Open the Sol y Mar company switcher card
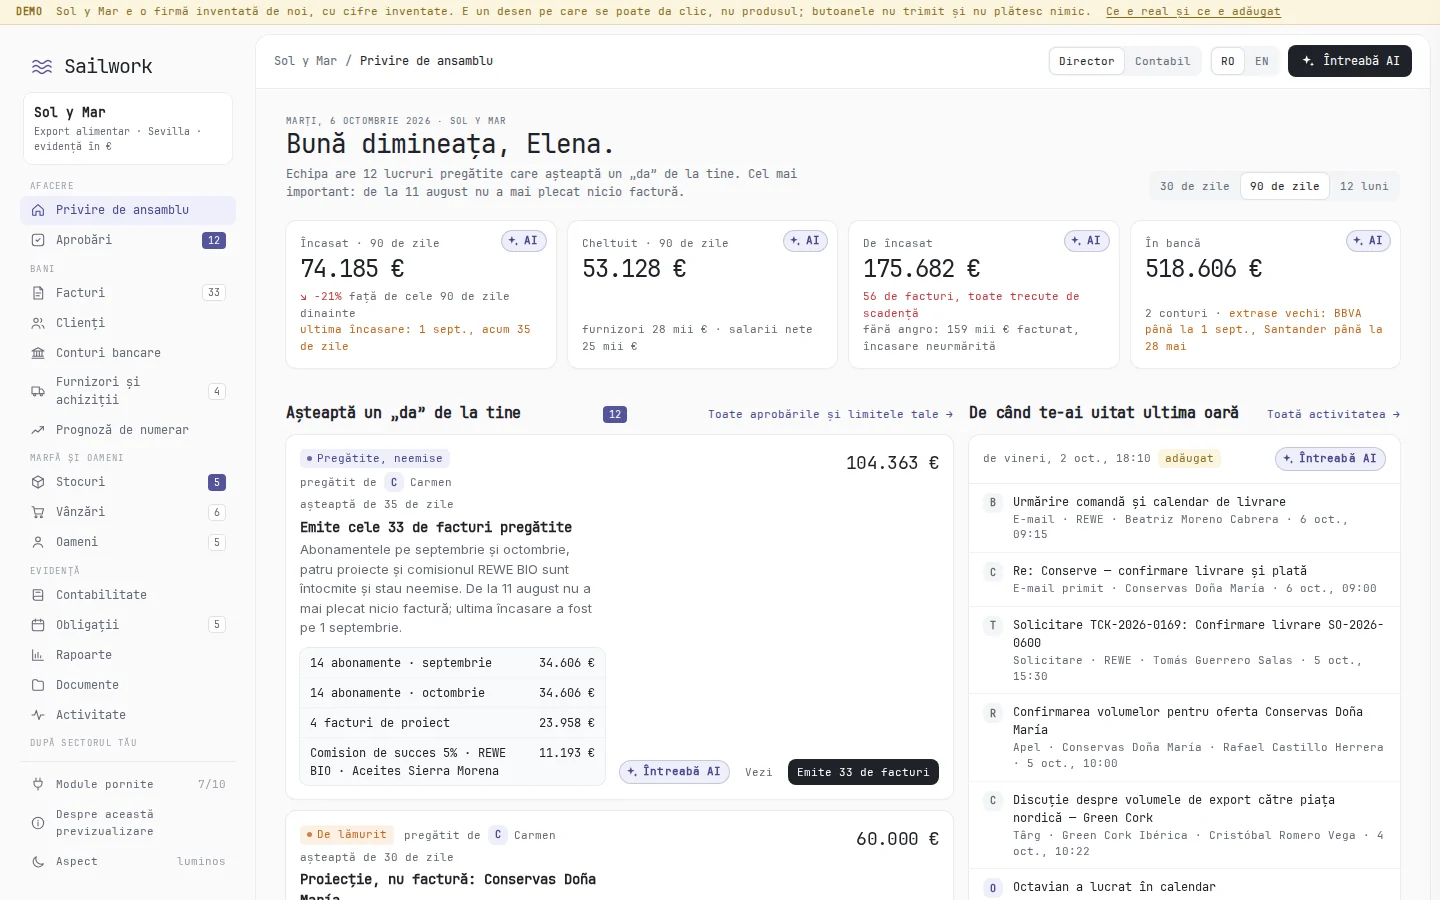1440x900 pixels. (x=128, y=129)
